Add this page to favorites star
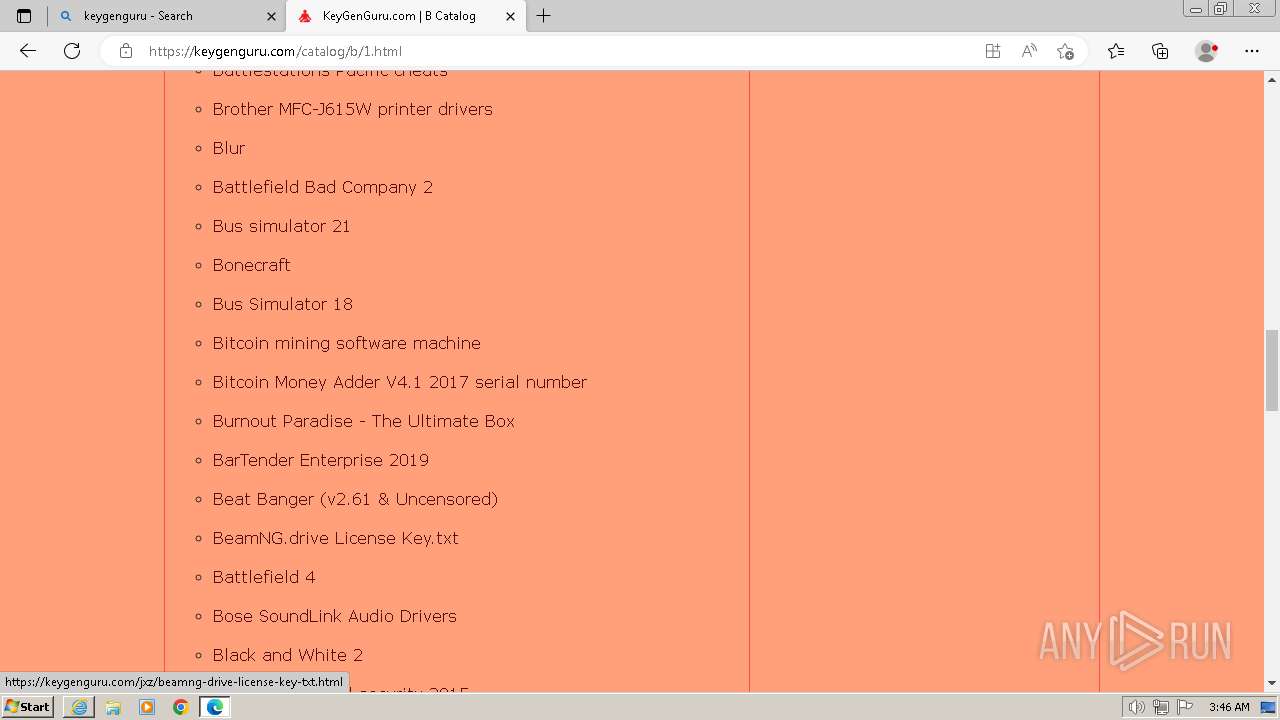 coord(1065,51)
